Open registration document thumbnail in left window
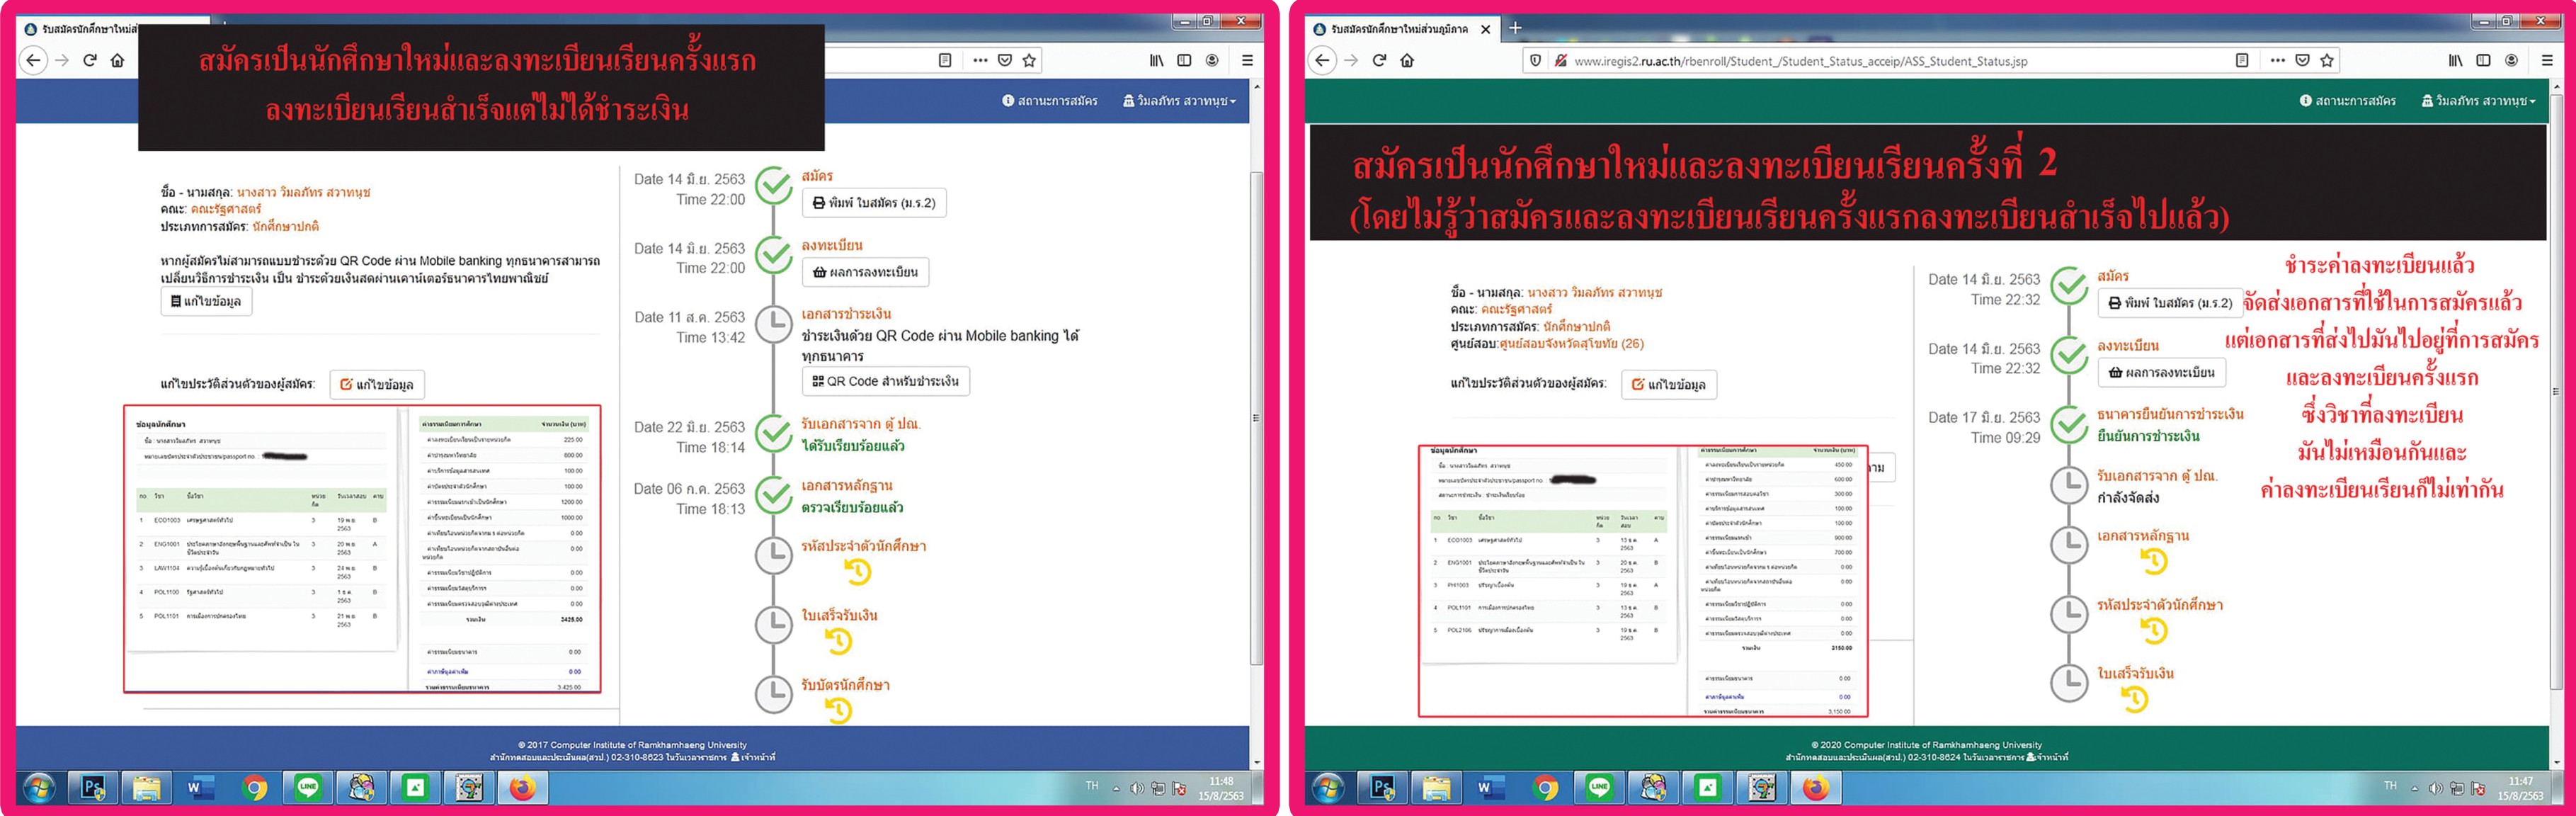This screenshot has height=816, width=2576. (362, 548)
